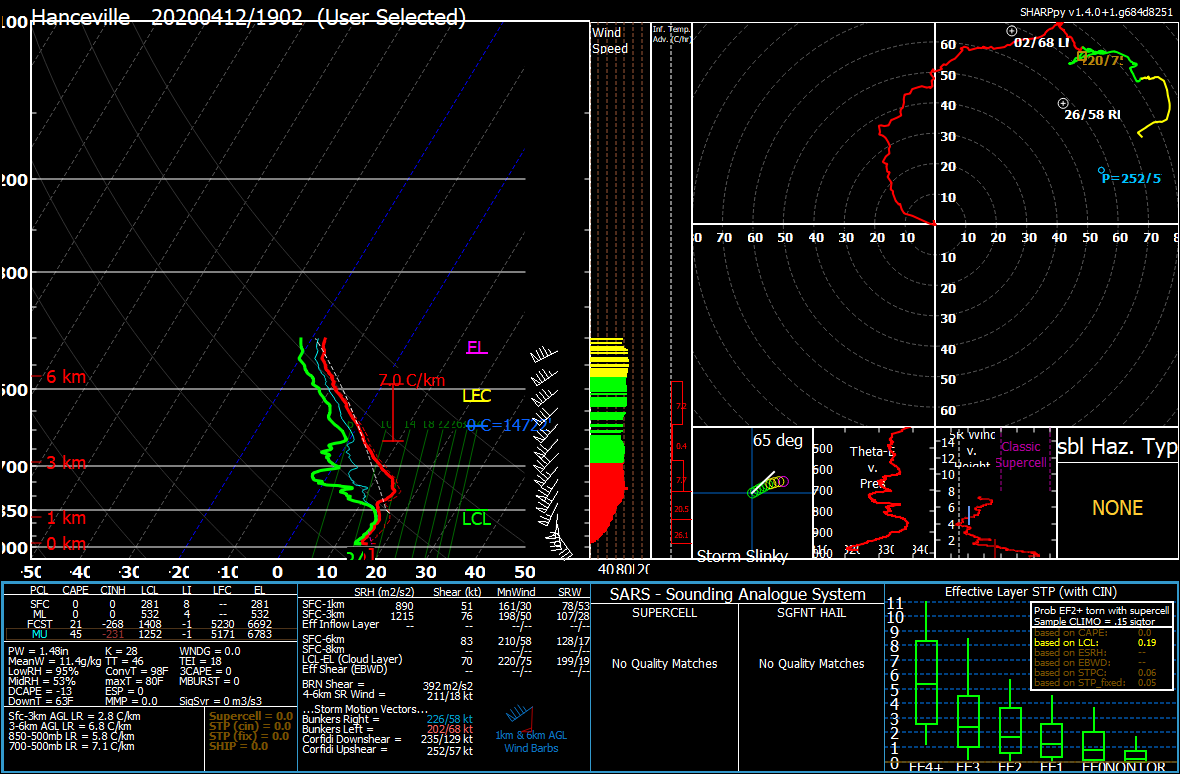Click the based on LCL probability line
Viewport: 1180px width, 774px height.
[1096, 642]
